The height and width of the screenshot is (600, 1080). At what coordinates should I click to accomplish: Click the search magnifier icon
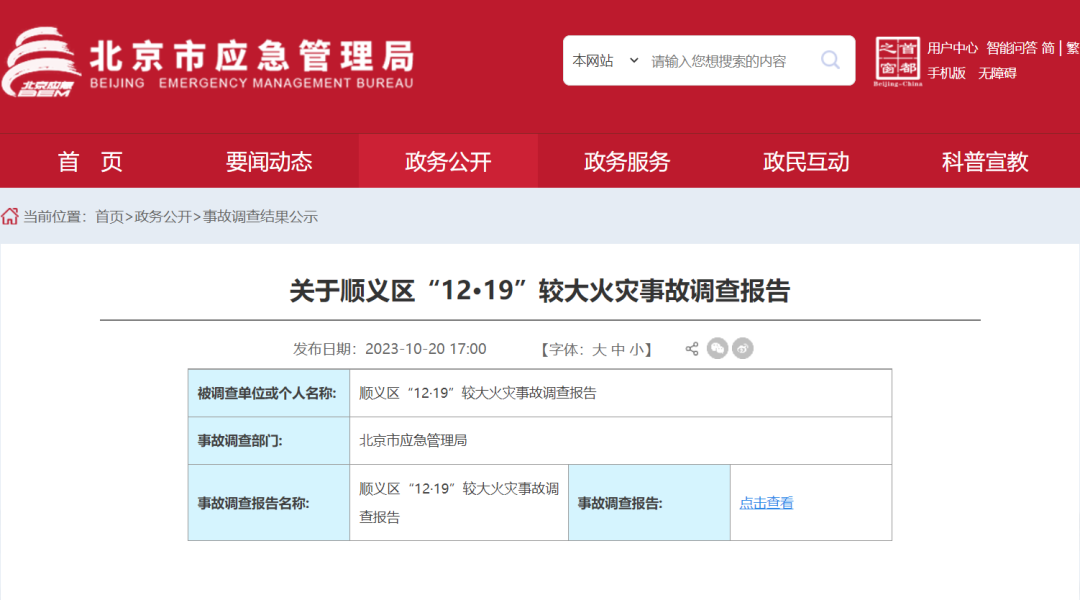tap(830, 61)
